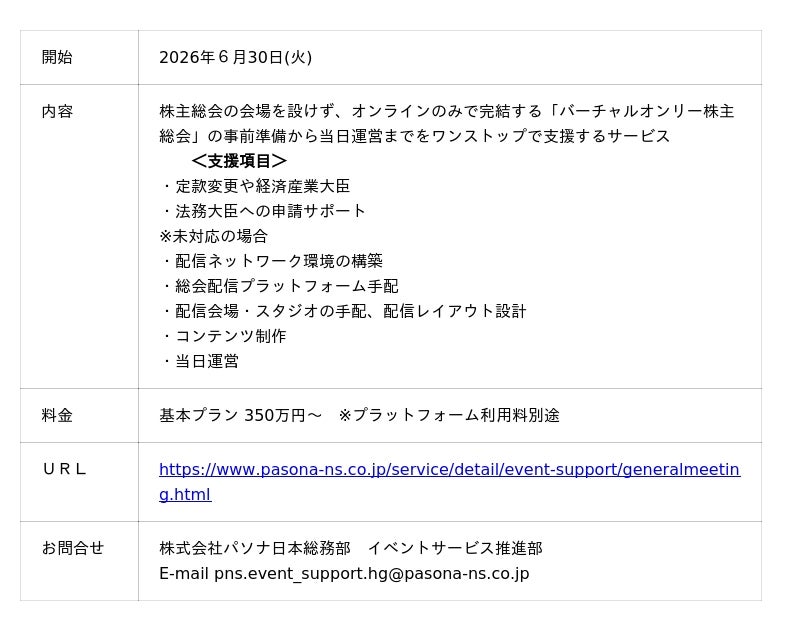Click the 定款変更や経済産業大臣 bullet item

[x=256, y=186]
